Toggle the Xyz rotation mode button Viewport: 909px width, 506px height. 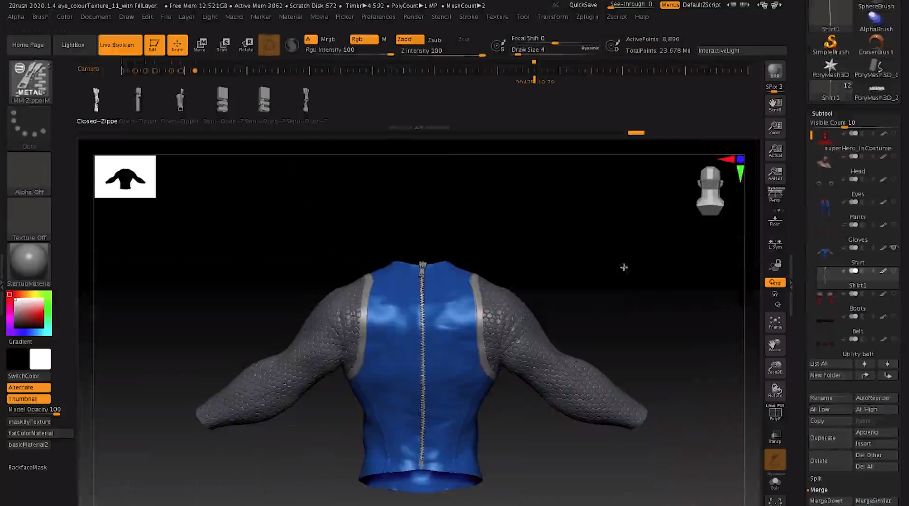tap(775, 282)
